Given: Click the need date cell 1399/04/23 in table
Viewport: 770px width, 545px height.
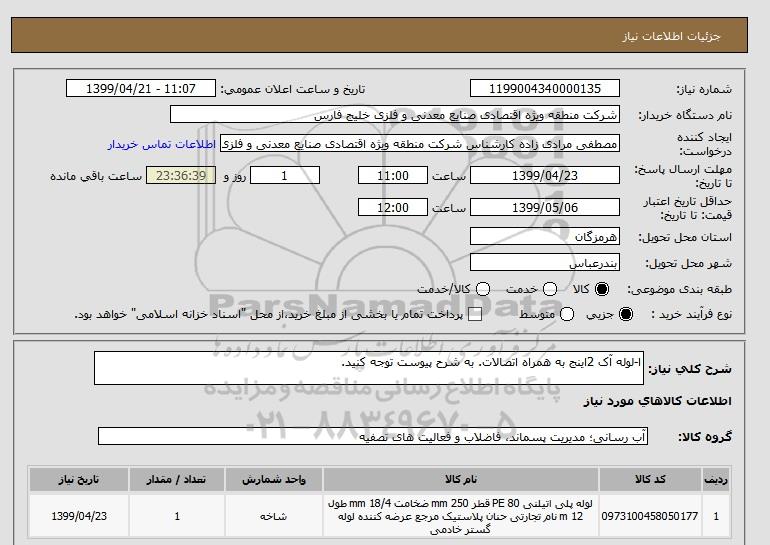Looking at the screenshot, I should (79, 516).
